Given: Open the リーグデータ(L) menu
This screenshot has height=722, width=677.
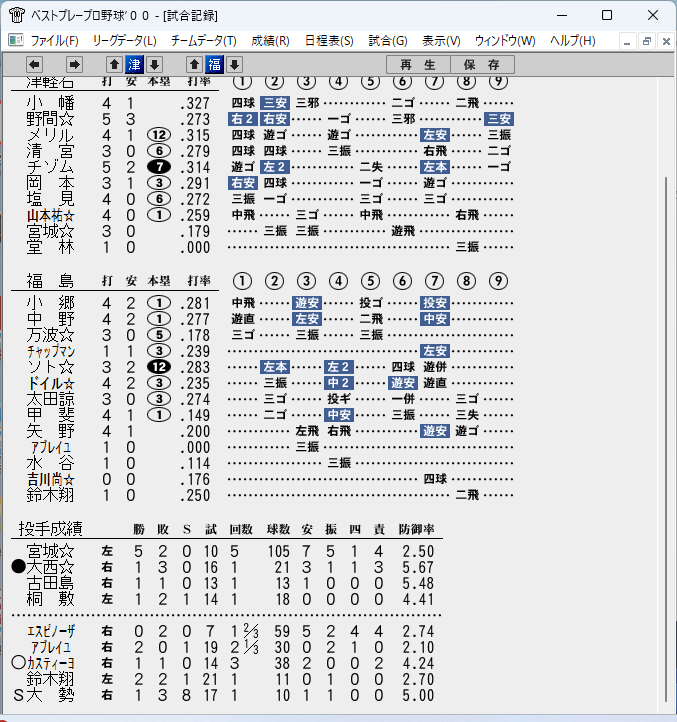Looking at the screenshot, I should pyautogui.click(x=124, y=41).
